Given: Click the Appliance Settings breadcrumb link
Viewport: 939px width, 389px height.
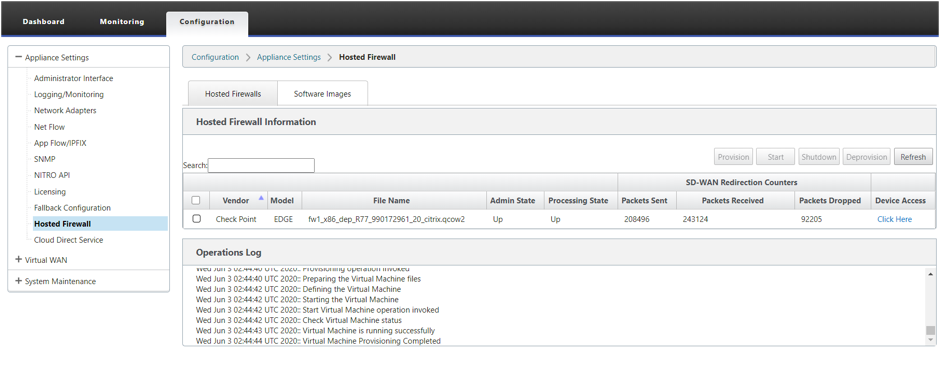Looking at the screenshot, I should [x=289, y=57].
